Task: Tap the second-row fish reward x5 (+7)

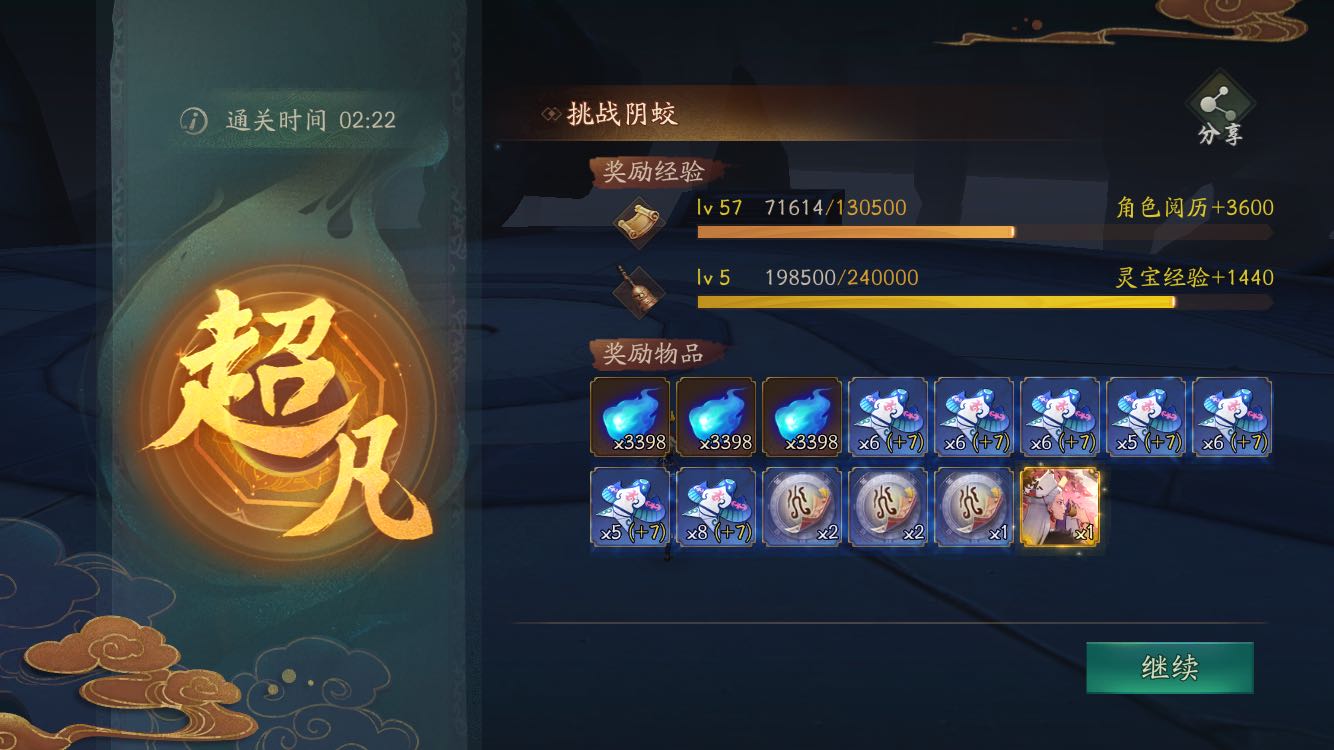Action: tap(630, 507)
